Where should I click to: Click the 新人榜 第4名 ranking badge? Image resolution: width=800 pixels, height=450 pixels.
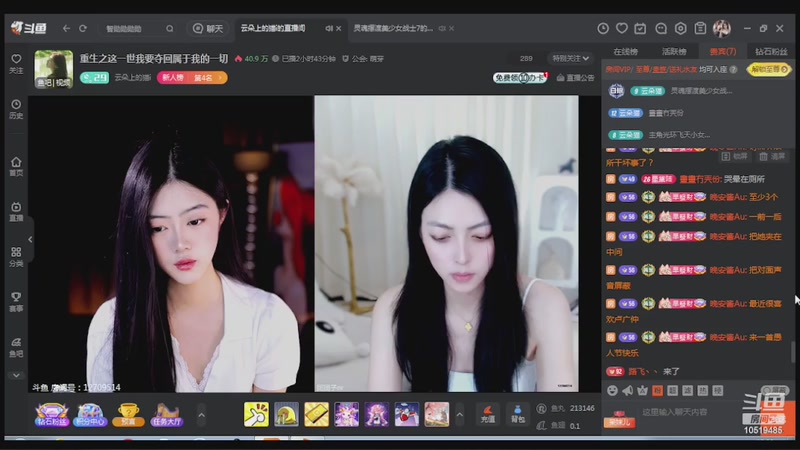[192, 78]
